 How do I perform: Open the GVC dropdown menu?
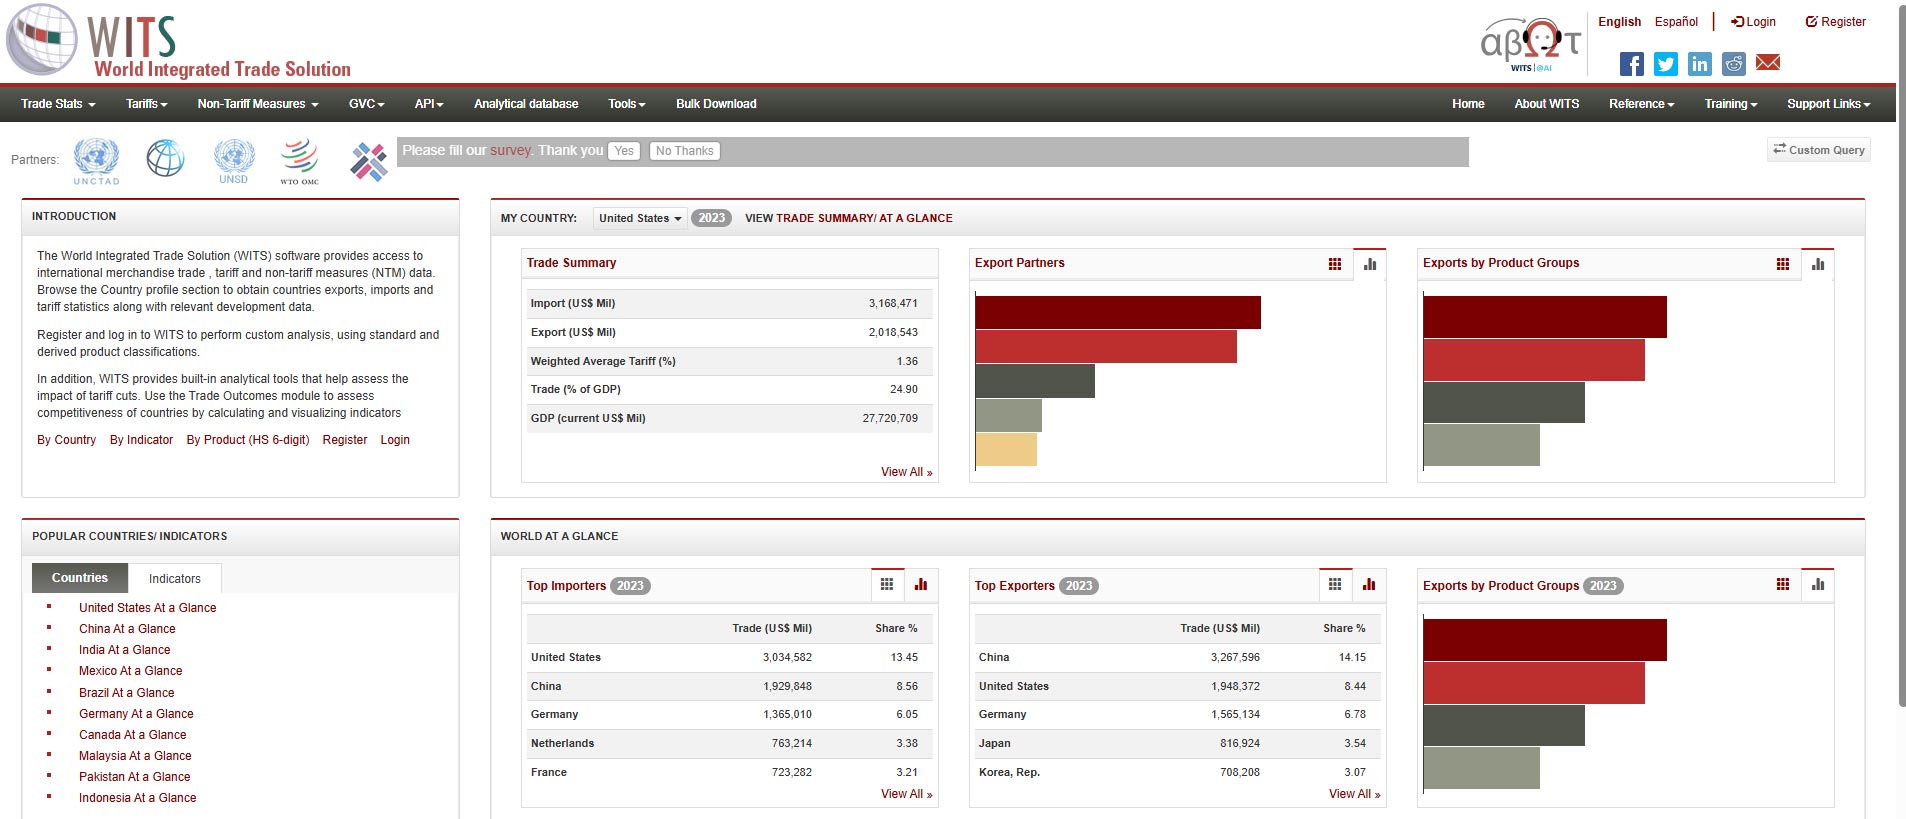point(366,104)
